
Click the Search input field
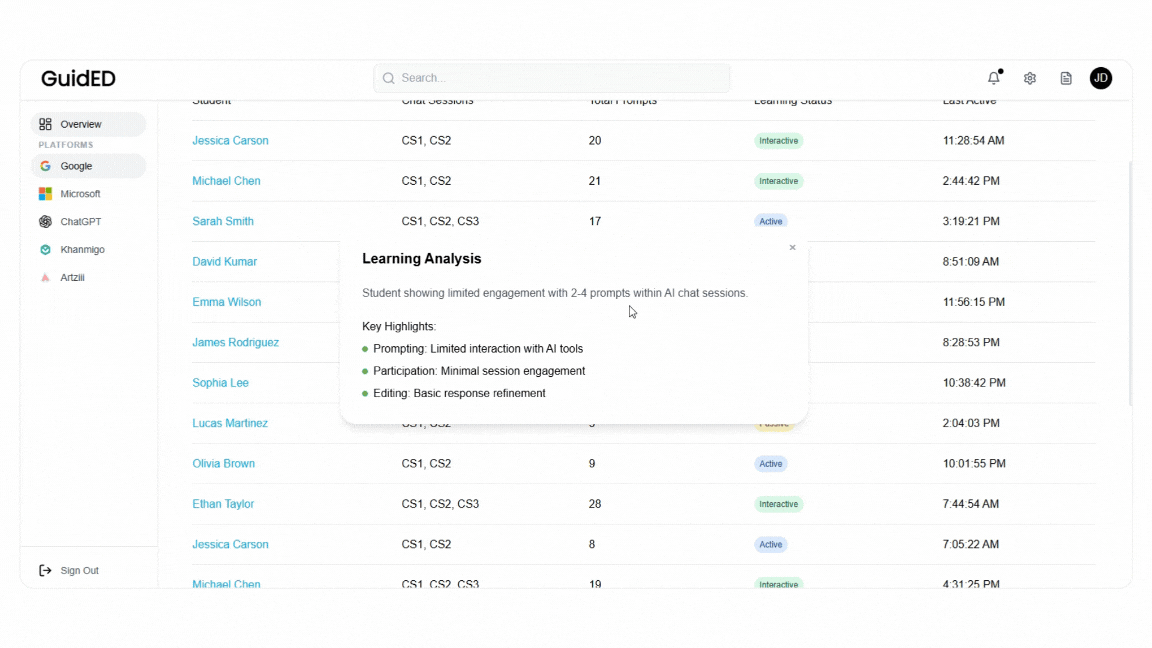point(551,77)
